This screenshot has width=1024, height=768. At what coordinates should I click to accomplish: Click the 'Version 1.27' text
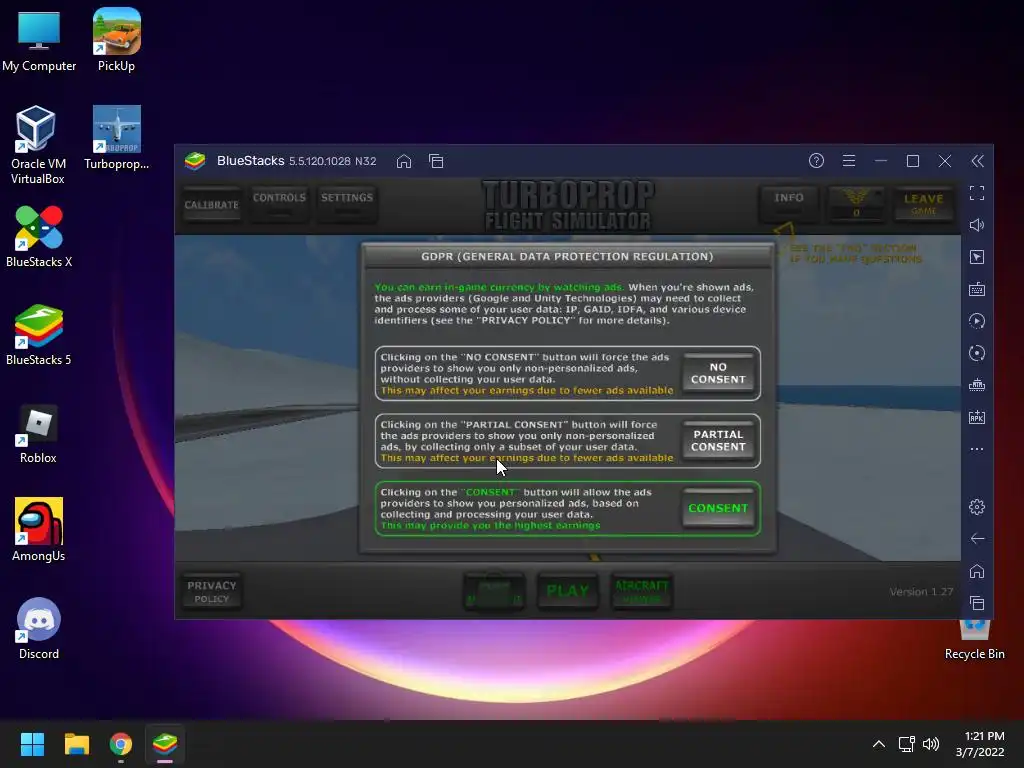(921, 592)
